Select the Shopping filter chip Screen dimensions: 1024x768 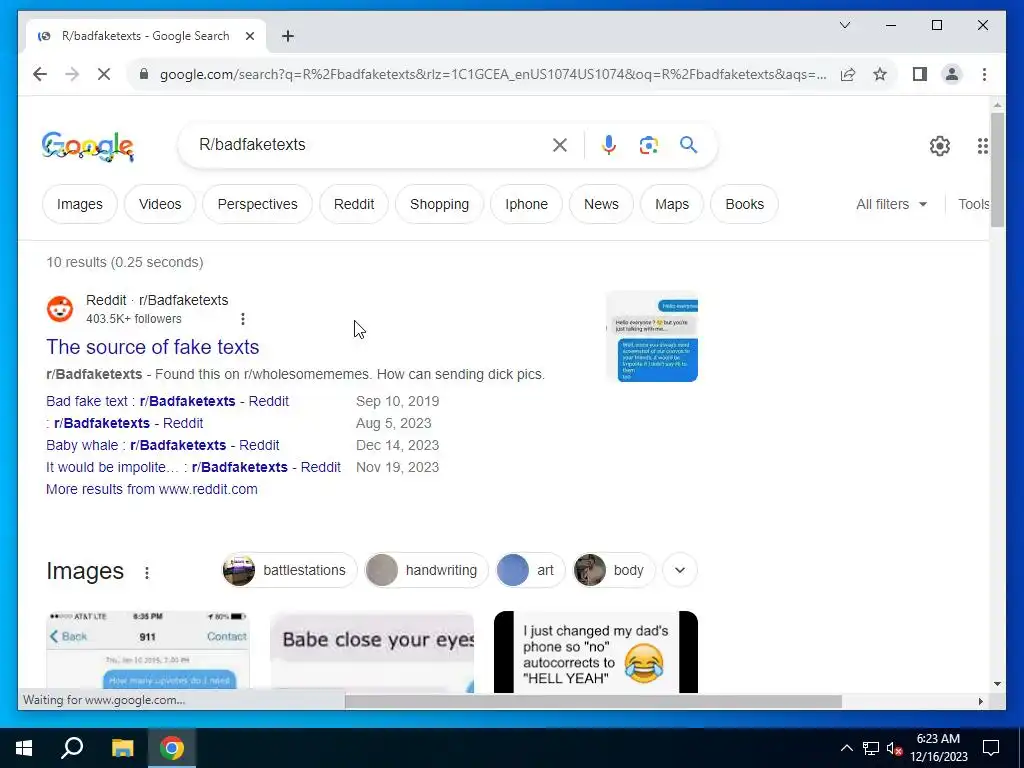tap(440, 204)
